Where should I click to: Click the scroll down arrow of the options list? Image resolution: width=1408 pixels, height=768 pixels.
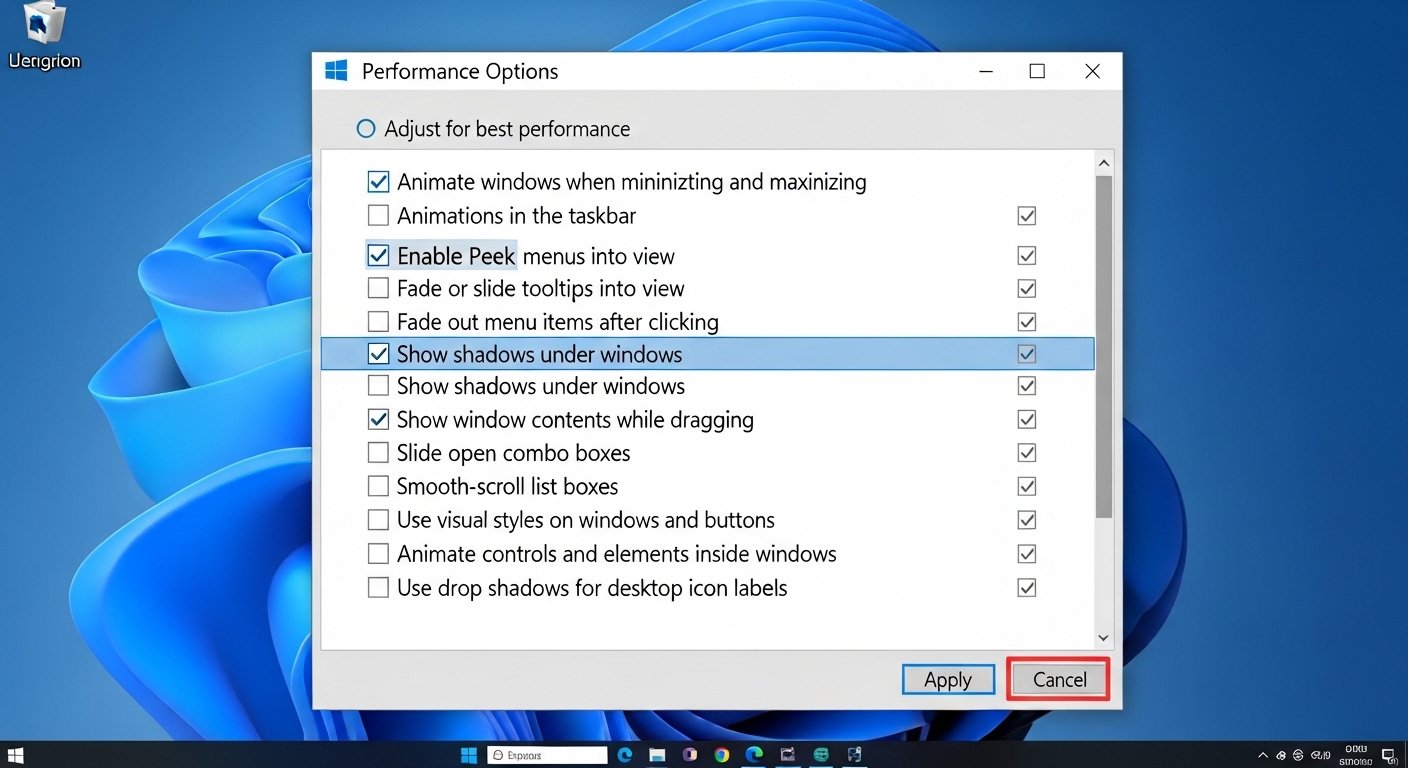pos(1104,637)
